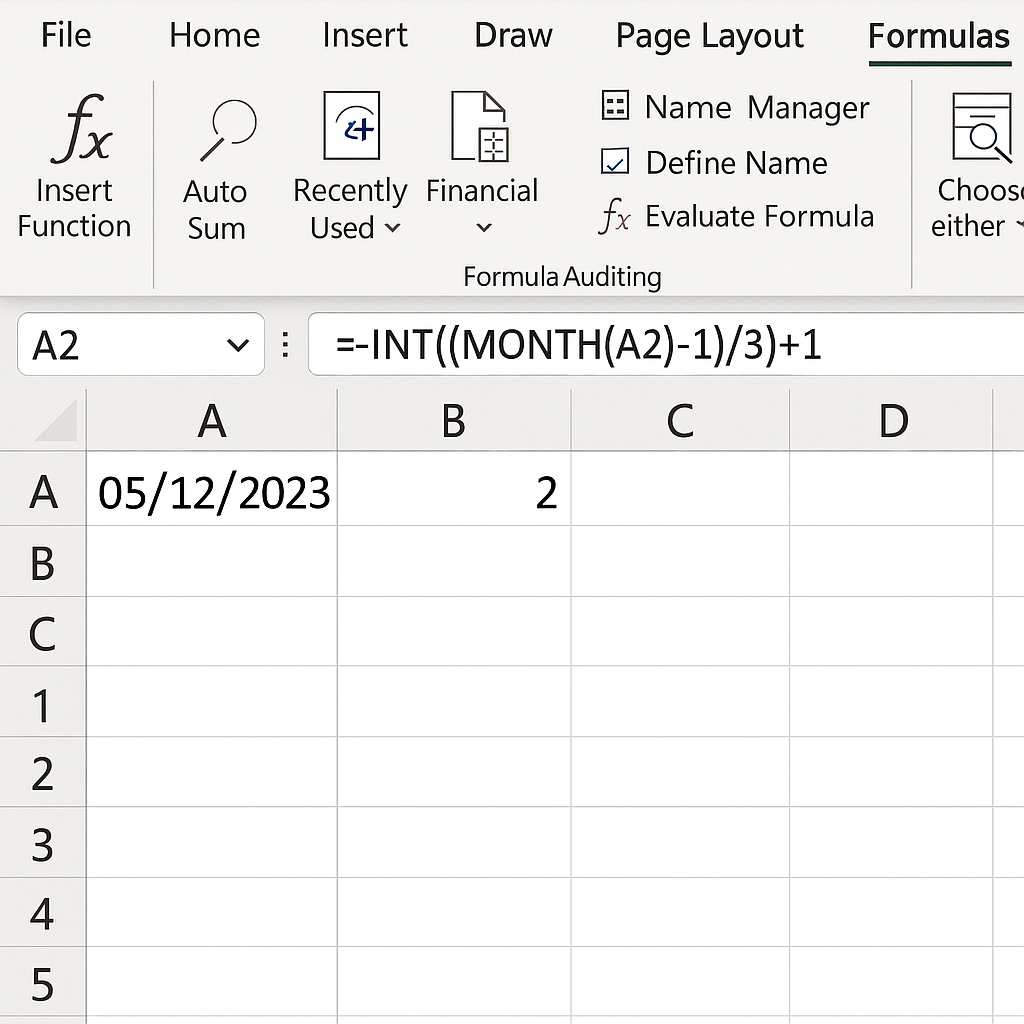Open the File menu tab
Image resolution: width=1024 pixels, height=1024 pixels.
point(66,36)
